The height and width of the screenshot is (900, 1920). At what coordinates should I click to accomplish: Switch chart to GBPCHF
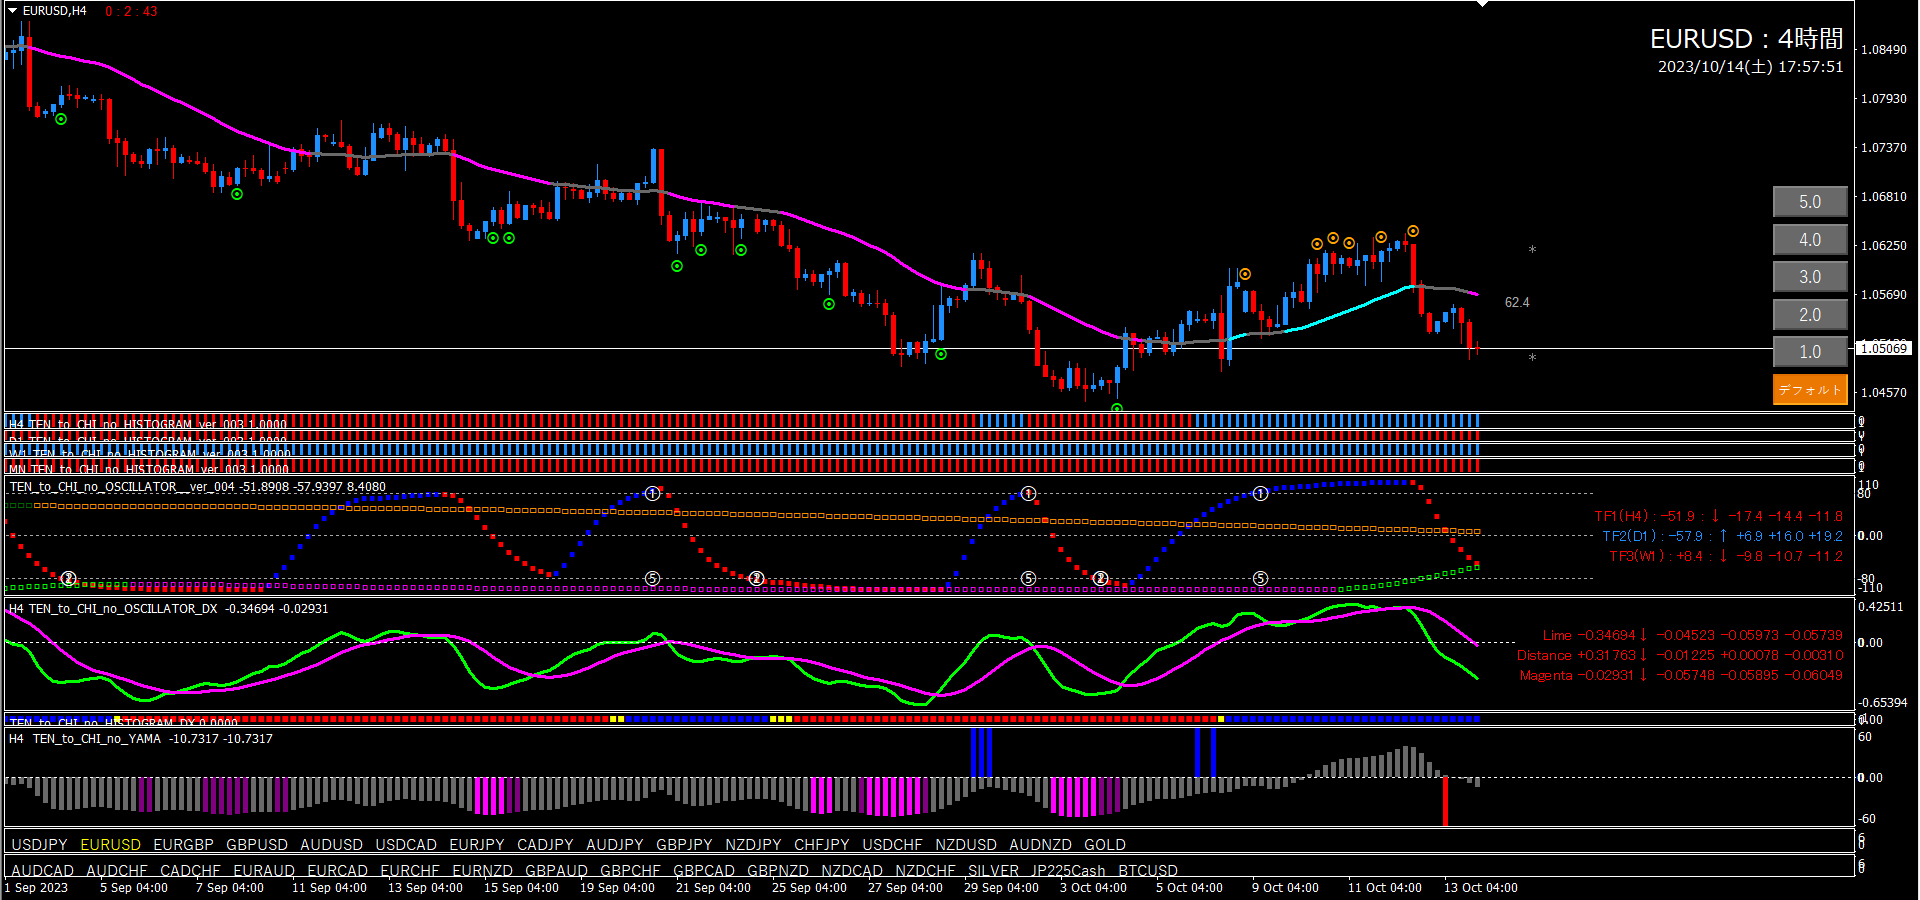pyautogui.click(x=630, y=871)
